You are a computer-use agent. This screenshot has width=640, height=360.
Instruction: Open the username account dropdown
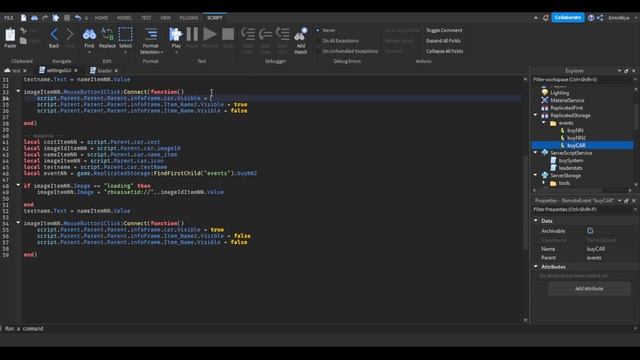[635, 18]
